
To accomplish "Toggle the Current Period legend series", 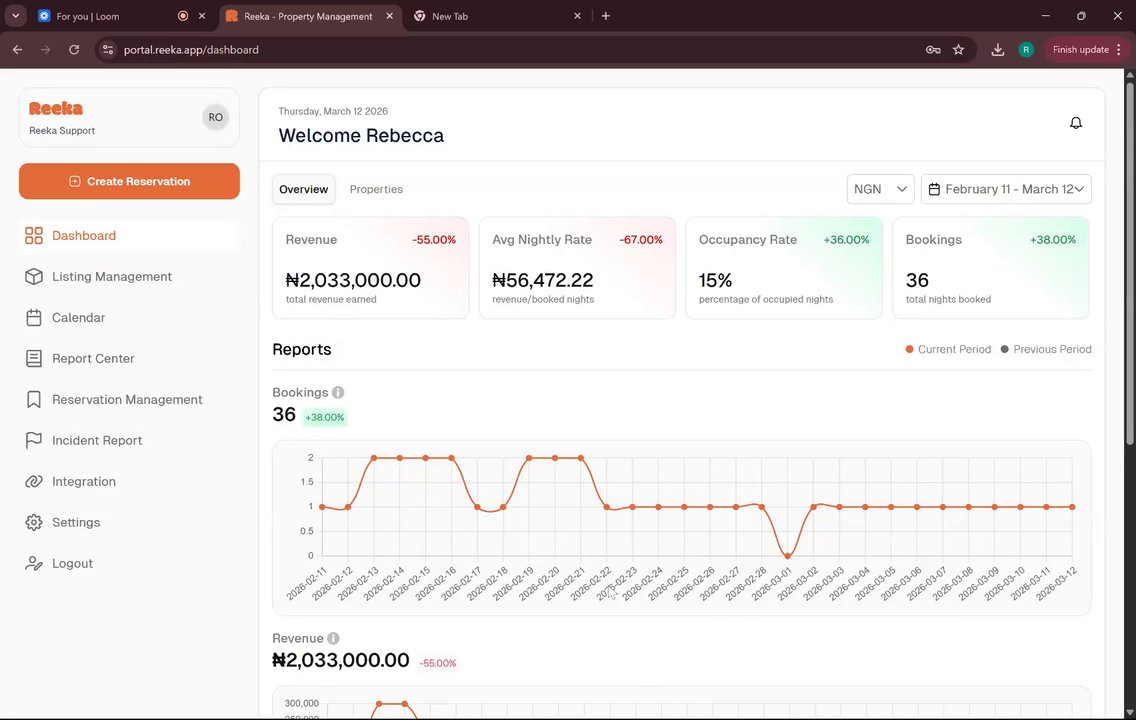I will click(x=948, y=349).
